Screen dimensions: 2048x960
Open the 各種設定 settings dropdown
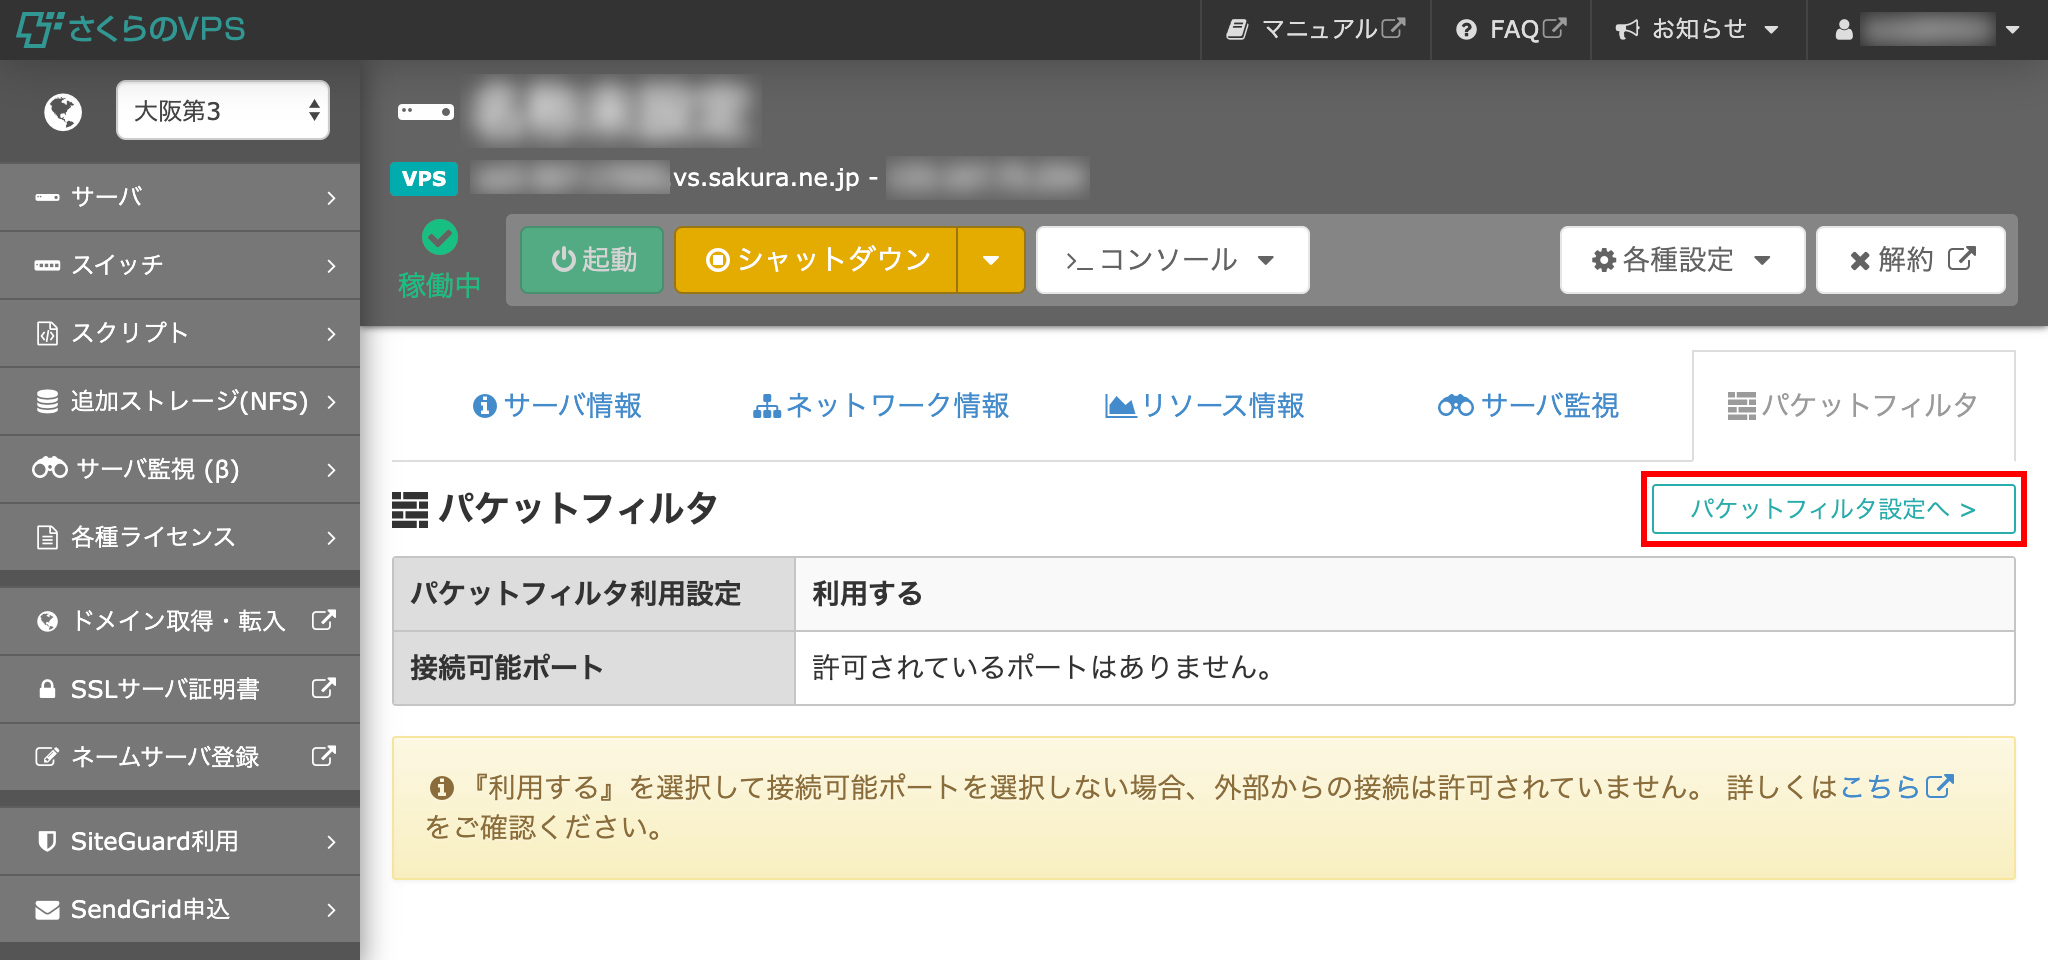1681,260
